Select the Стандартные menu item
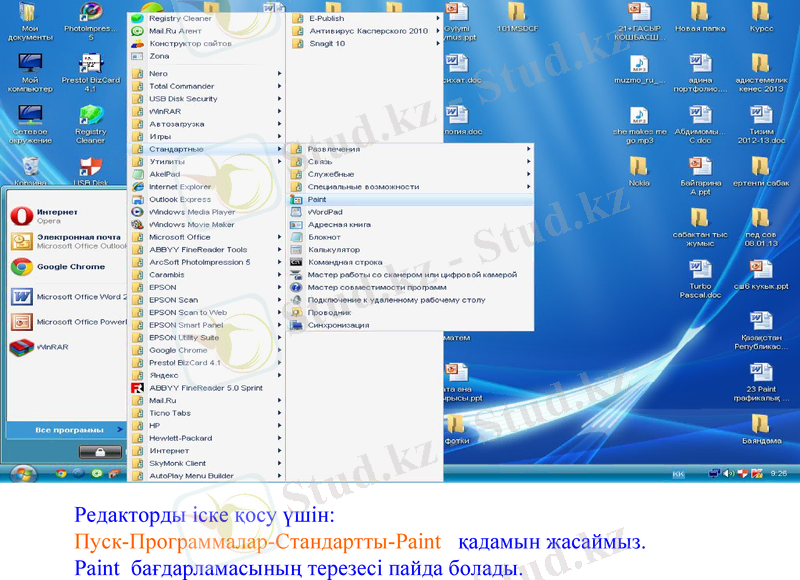The height and width of the screenshot is (580, 800). [176, 149]
